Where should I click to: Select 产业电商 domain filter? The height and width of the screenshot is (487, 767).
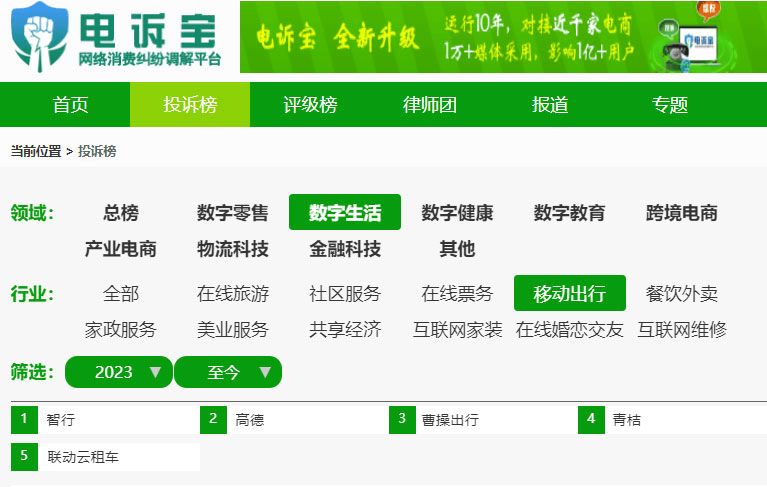121,249
